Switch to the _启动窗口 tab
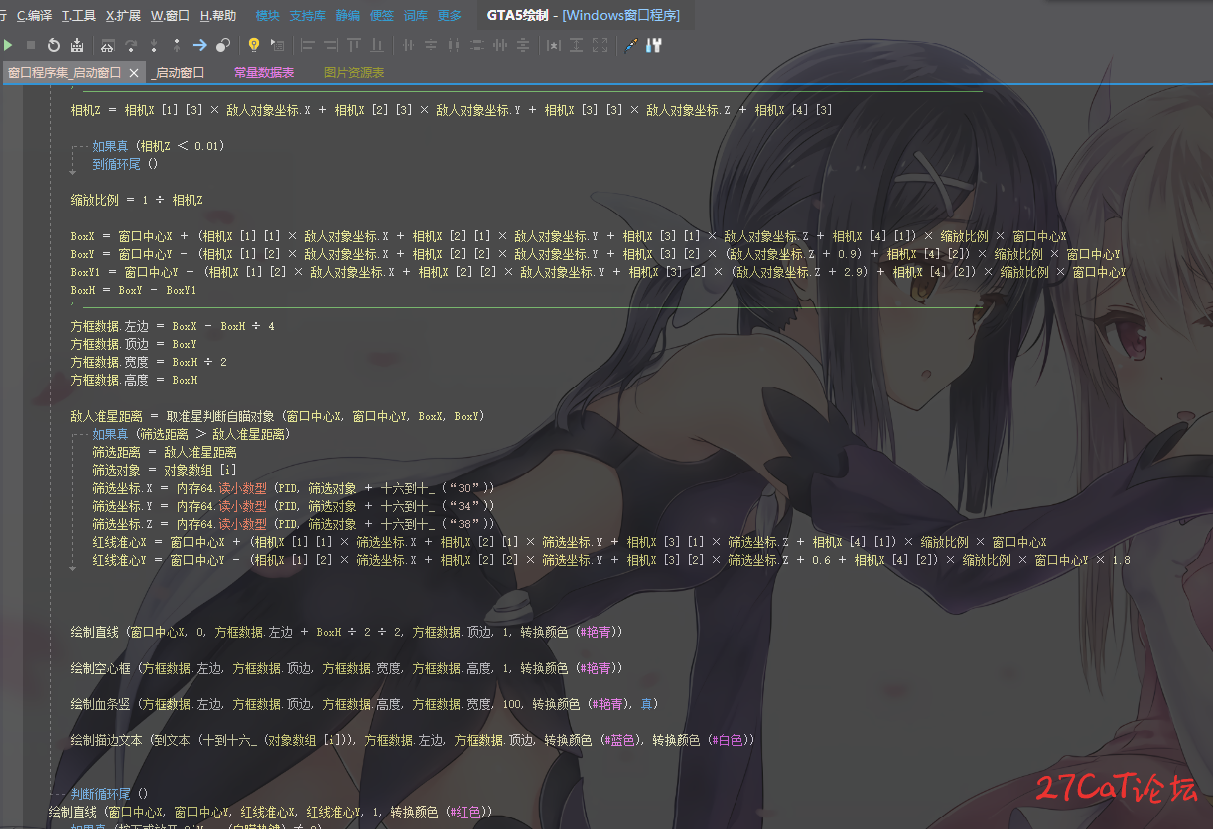1213x829 pixels. click(178, 73)
